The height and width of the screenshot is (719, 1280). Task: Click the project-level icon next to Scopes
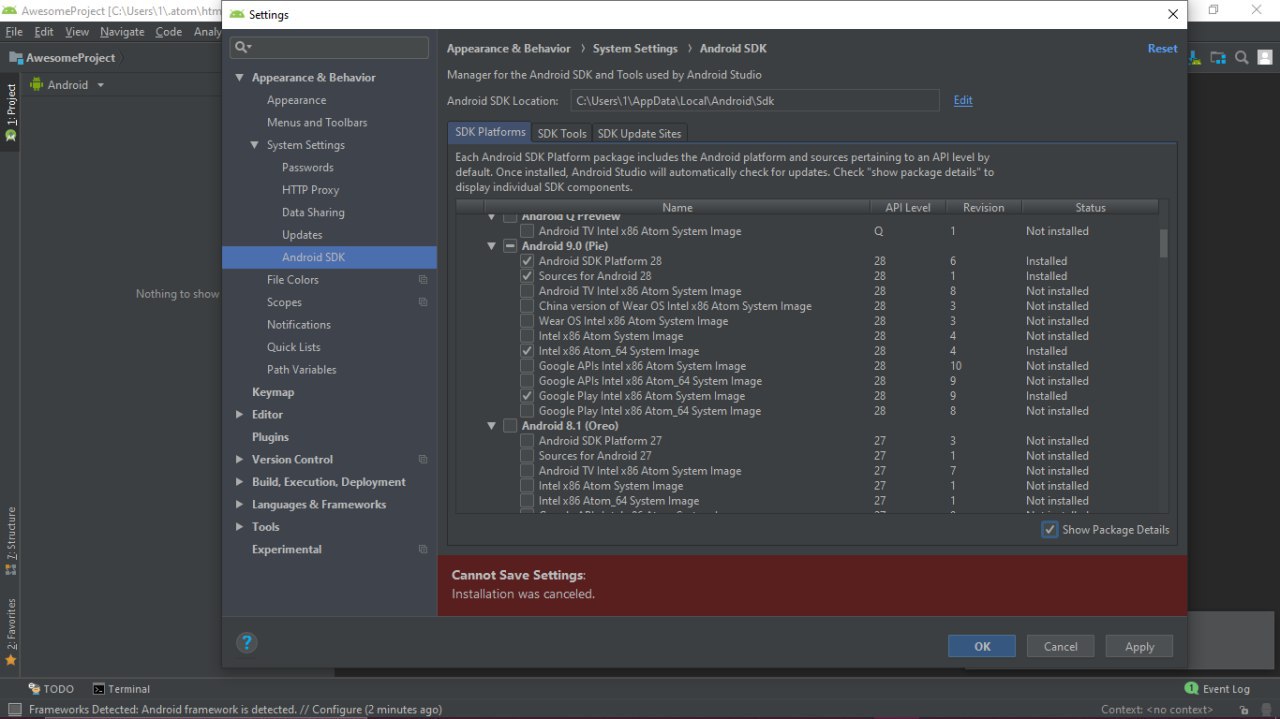(x=423, y=302)
